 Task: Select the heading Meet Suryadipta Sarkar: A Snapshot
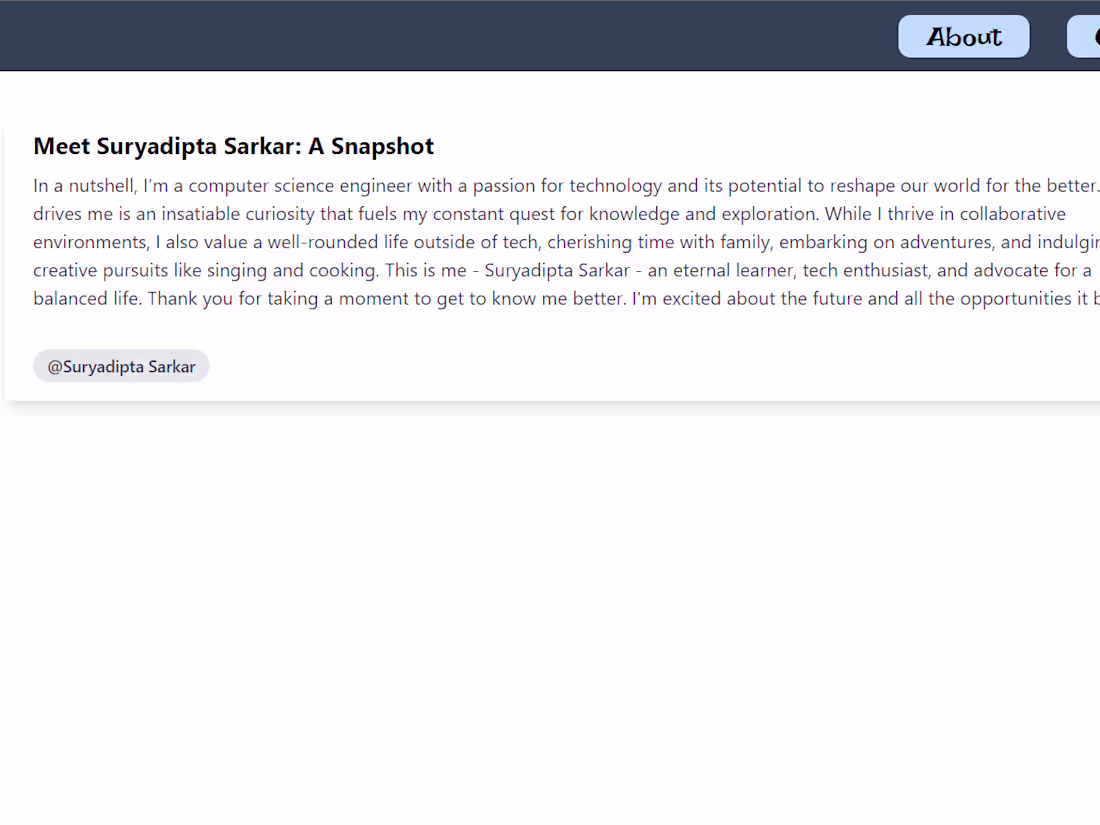click(x=233, y=146)
